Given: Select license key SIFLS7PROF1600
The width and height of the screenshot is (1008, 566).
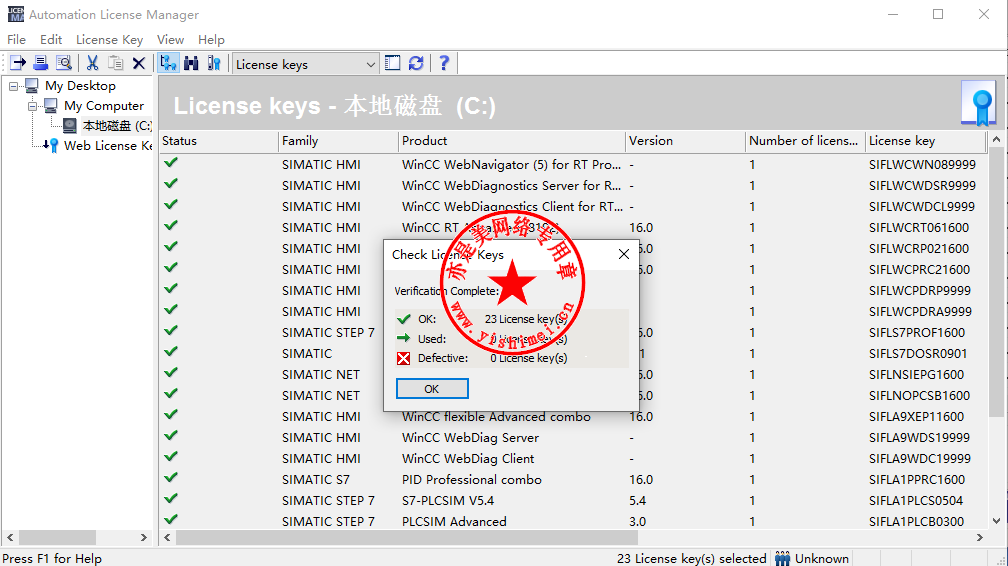Looking at the screenshot, I should pos(917,333).
